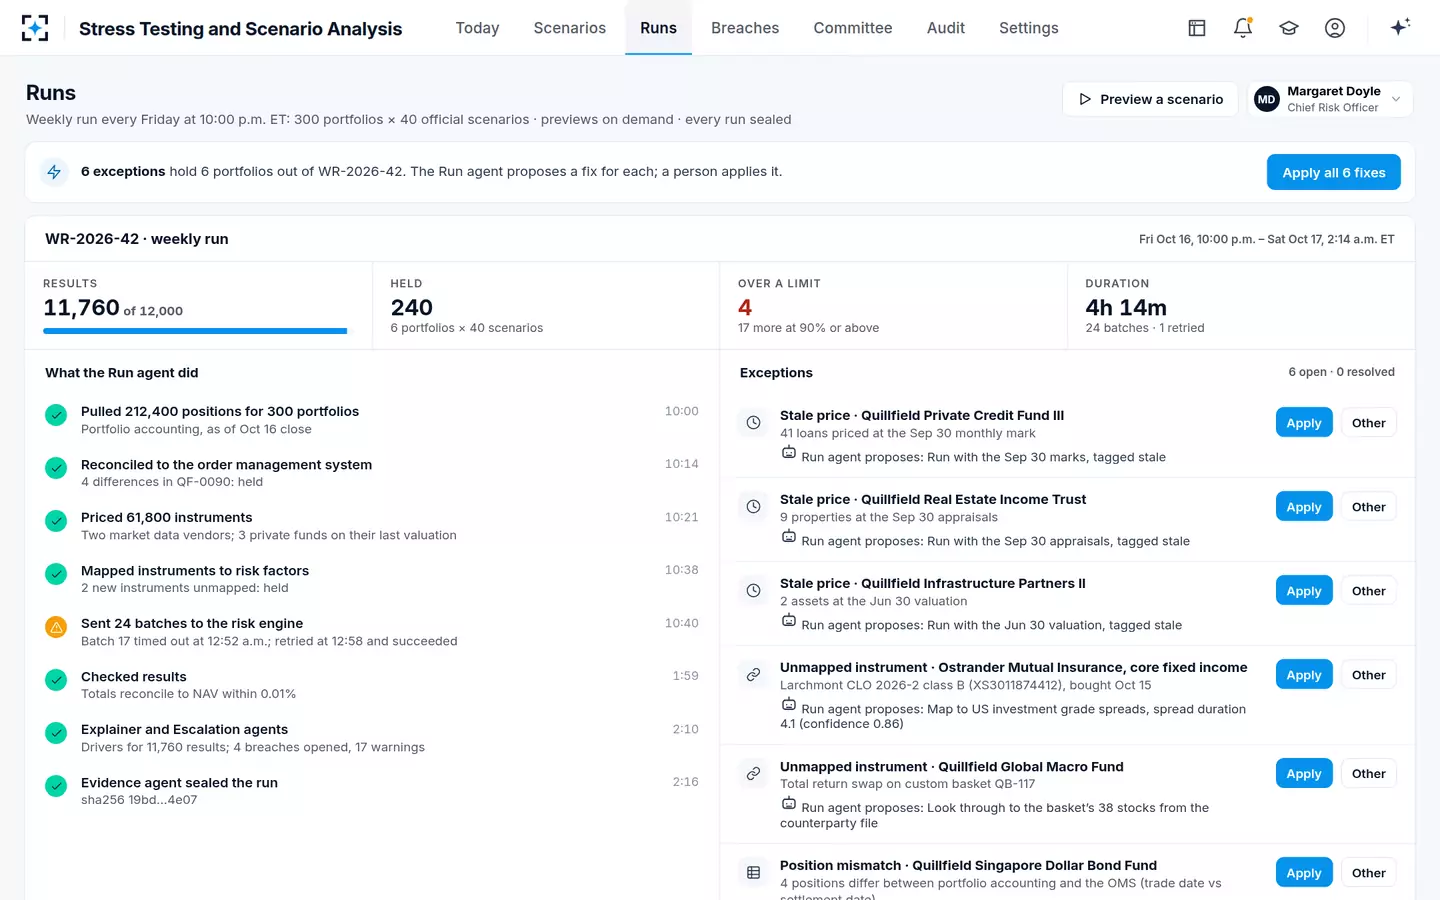The width and height of the screenshot is (1440, 900).
Task: Click the link icon for Ostrander Mutual Insurance exception
Action: [x=754, y=675]
